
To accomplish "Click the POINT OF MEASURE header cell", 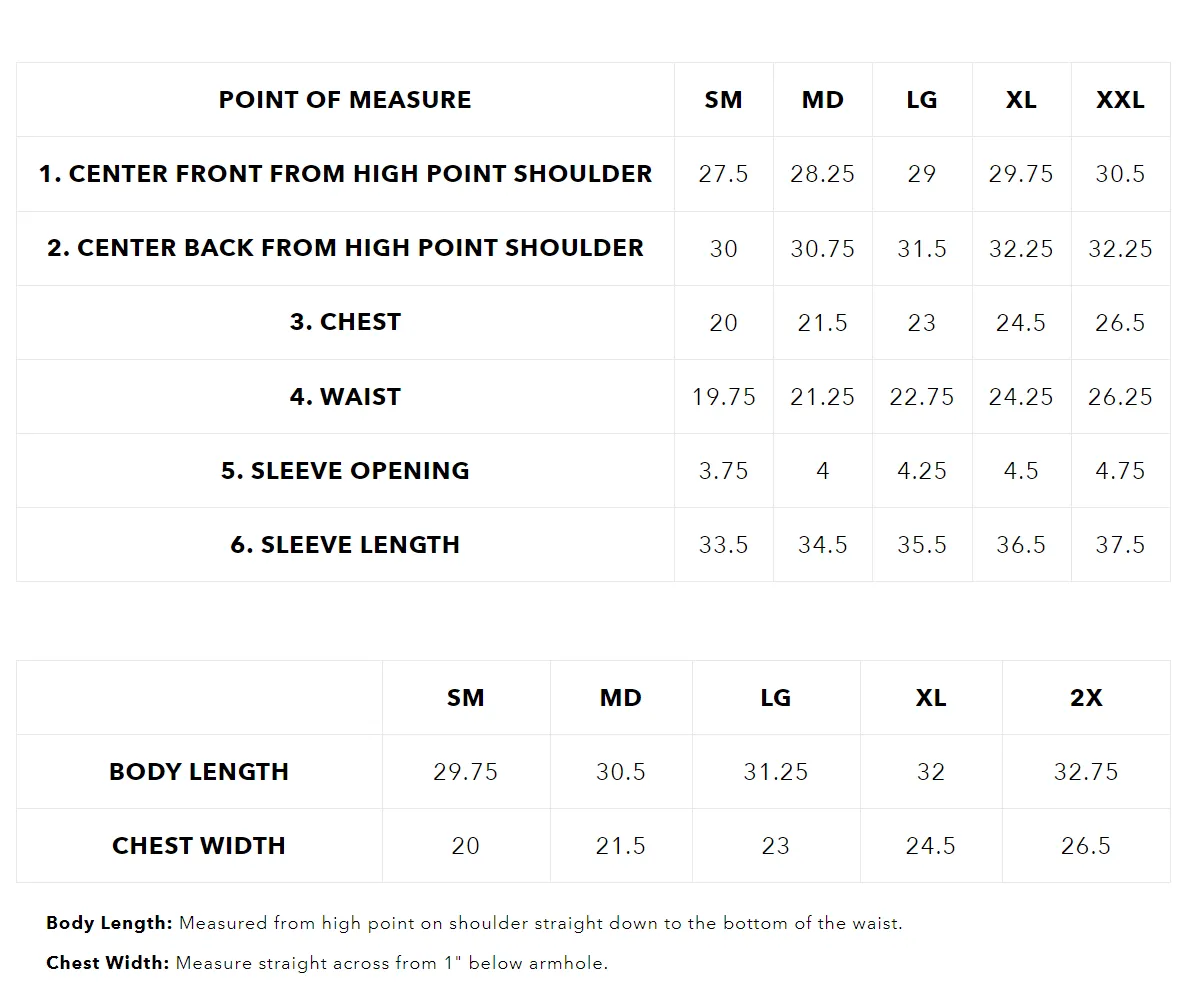I will (345, 100).
